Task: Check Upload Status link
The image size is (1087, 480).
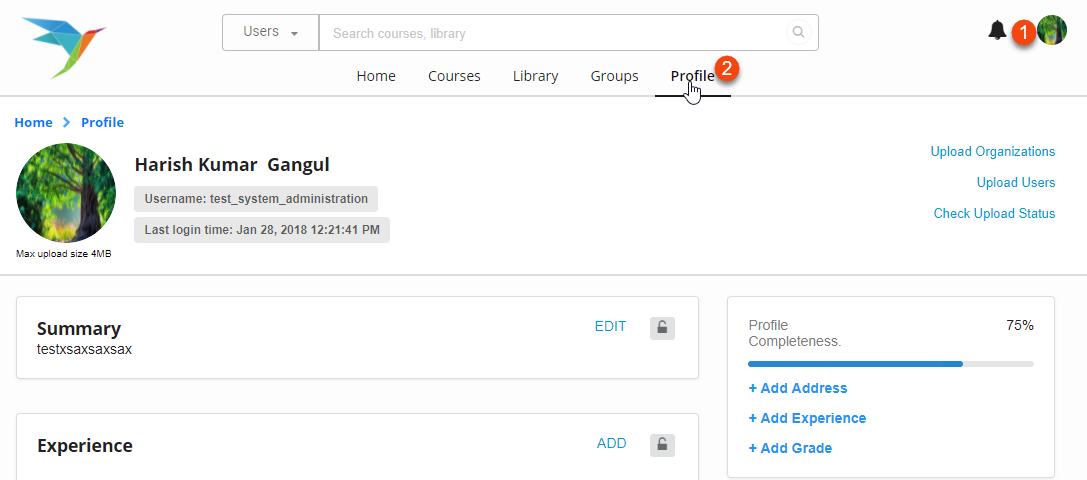Action: tap(994, 213)
